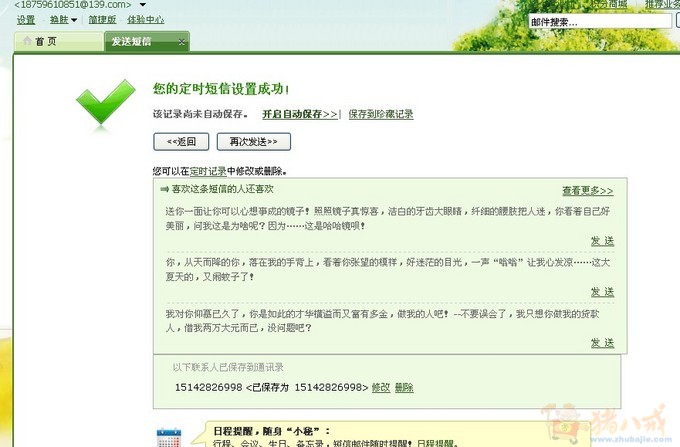Screen dimensions: 680x447
Task: Select the 发送短信 tab
Action: (147, 42)
